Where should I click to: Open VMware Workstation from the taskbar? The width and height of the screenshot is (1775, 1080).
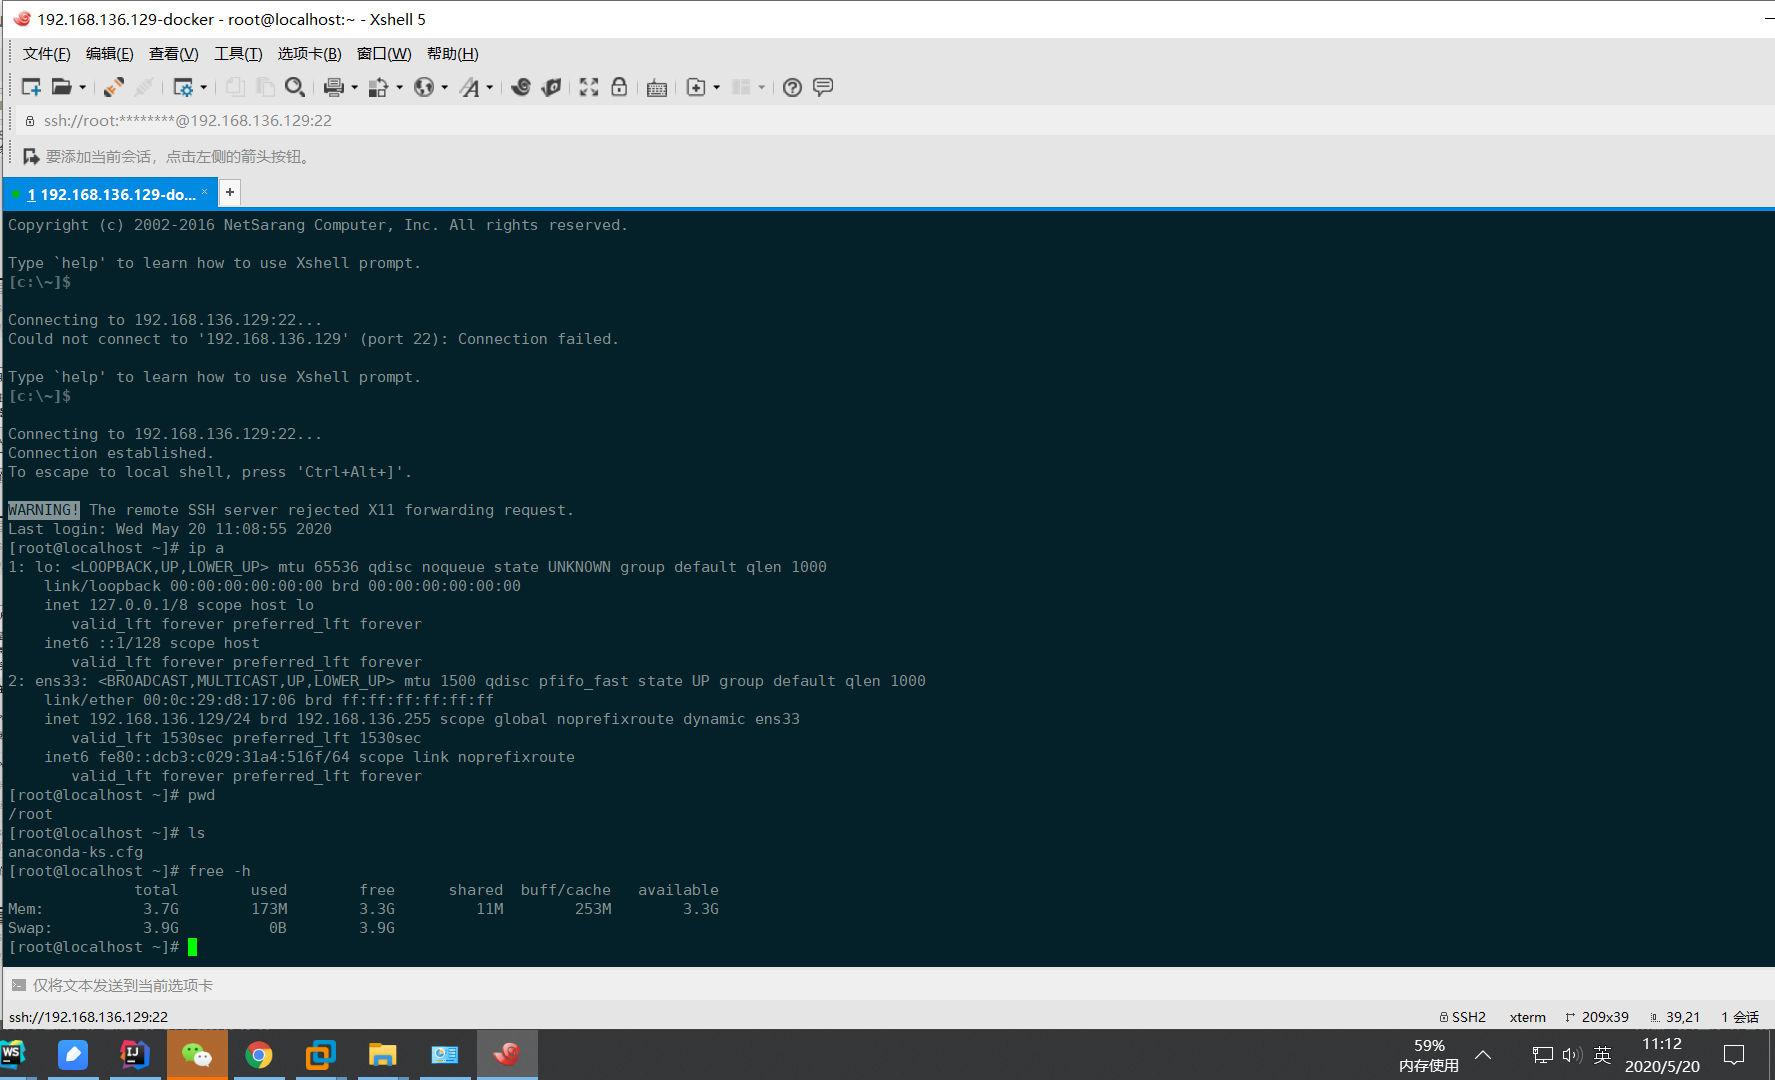(x=321, y=1055)
